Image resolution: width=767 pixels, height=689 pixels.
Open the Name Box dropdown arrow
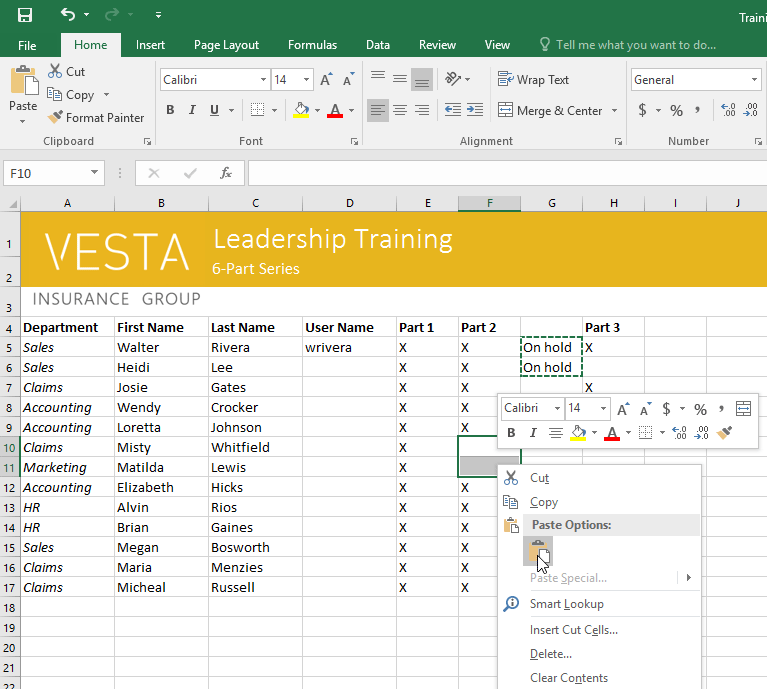coord(94,173)
